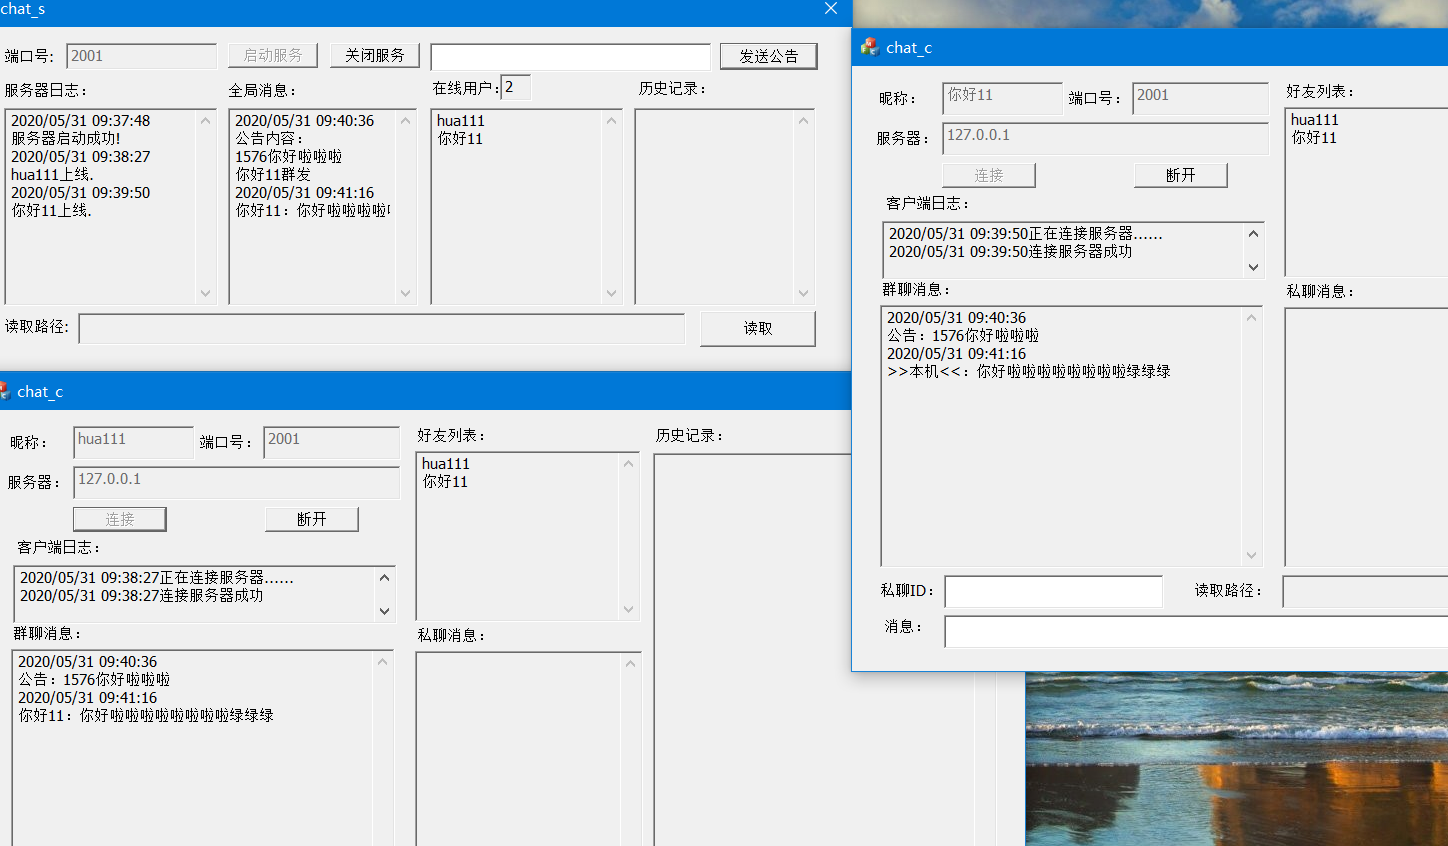Click the scroll-up arrow beside 客户端日志 in the hua111 client
This screenshot has height=846, width=1448.
(385, 576)
